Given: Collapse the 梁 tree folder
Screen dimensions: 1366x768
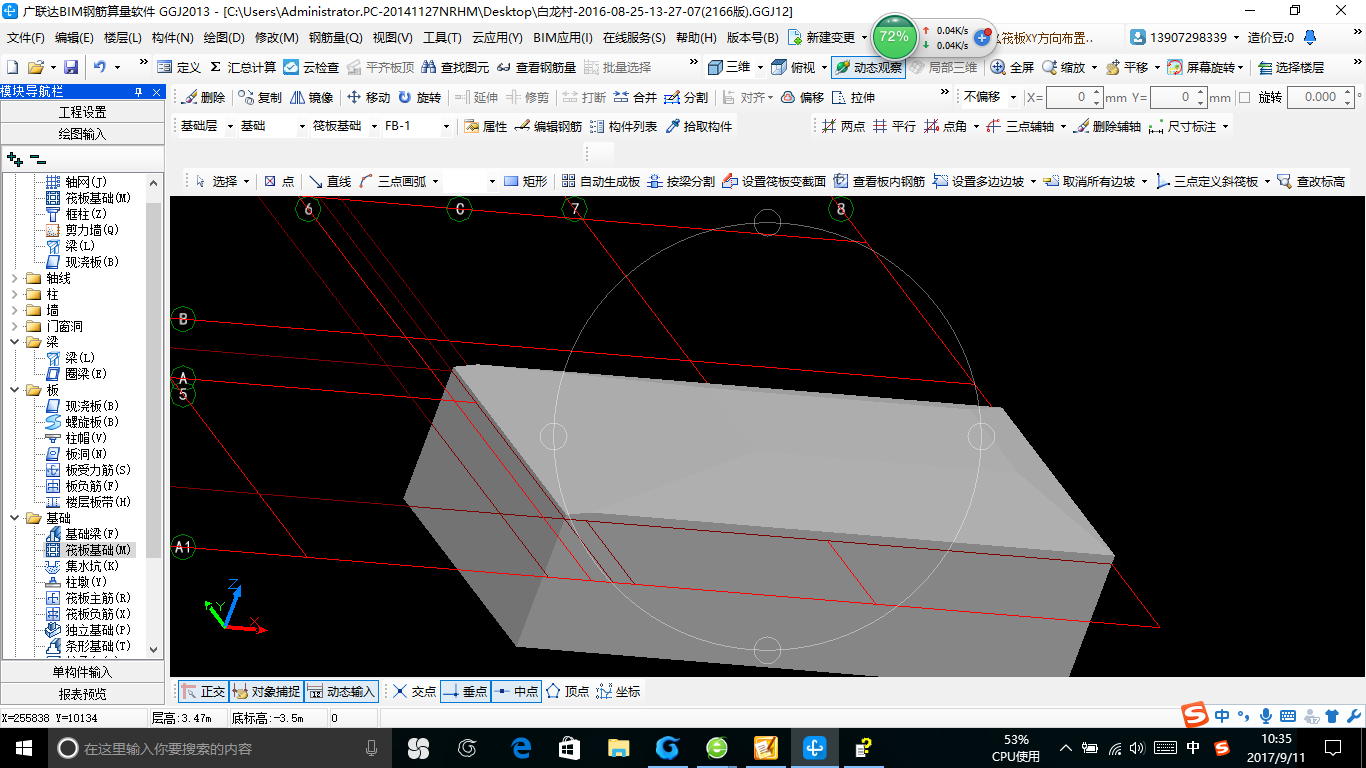Looking at the screenshot, I should tap(14, 342).
